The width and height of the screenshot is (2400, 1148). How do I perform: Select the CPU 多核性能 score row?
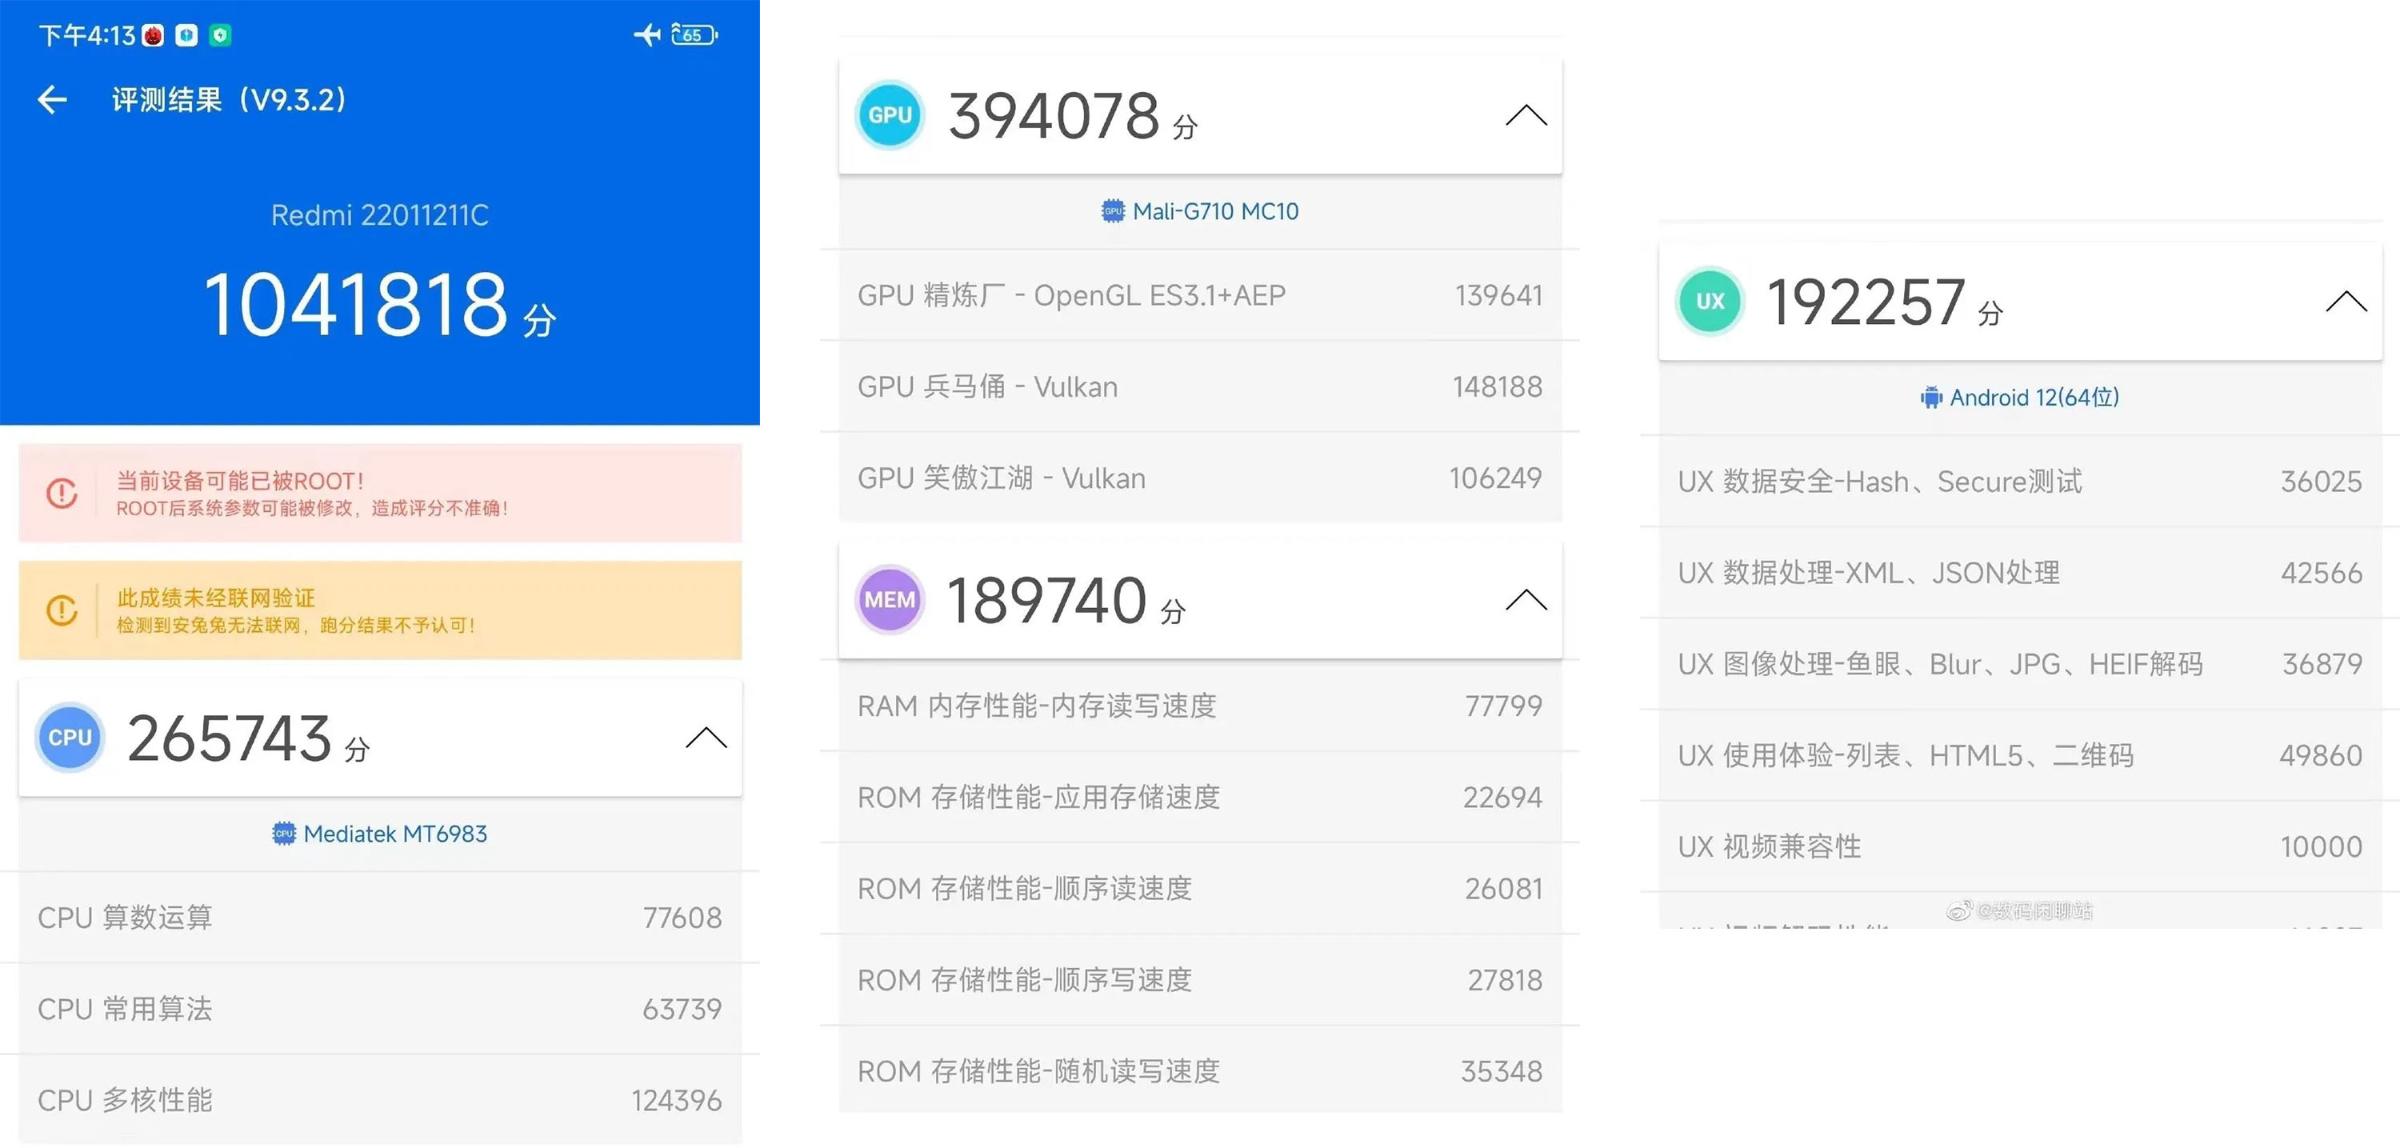click(x=380, y=1100)
